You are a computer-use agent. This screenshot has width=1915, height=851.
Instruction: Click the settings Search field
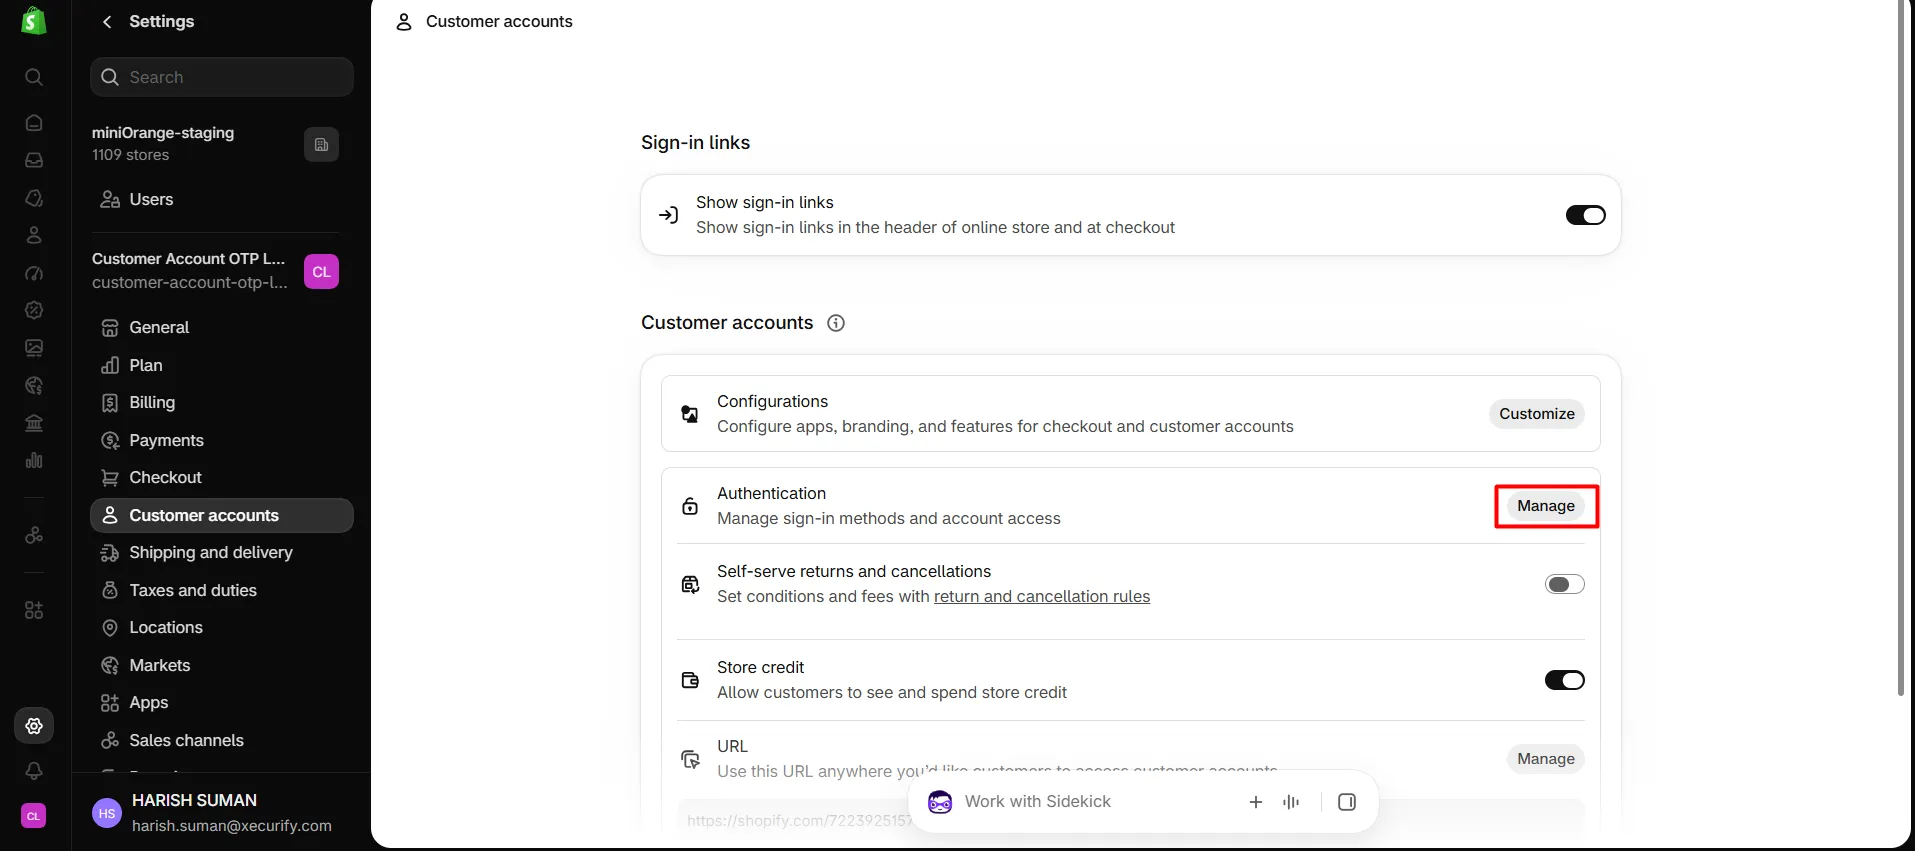(221, 77)
